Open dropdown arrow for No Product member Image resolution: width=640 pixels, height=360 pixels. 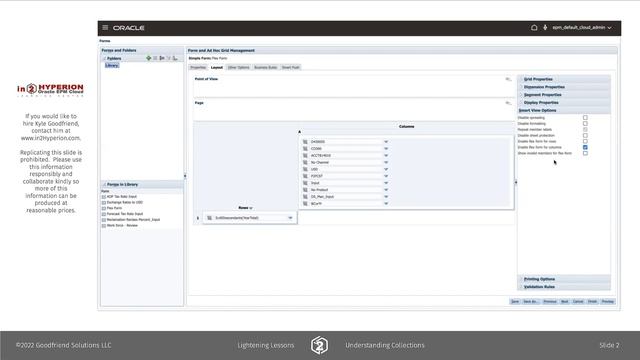pyautogui.click(x=386, y=190)
